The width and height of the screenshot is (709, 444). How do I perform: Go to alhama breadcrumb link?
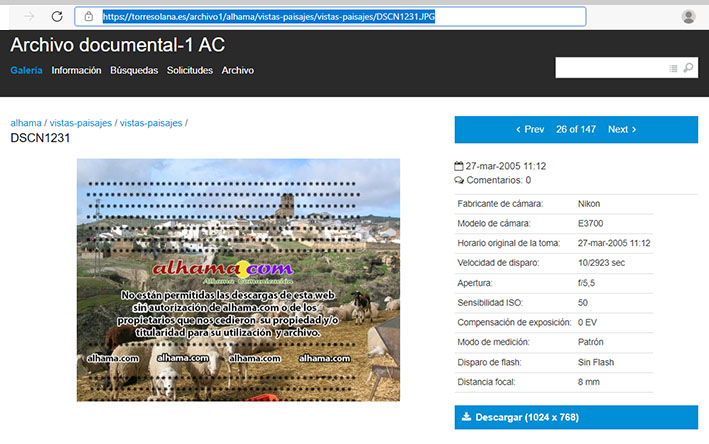point(26,123)
